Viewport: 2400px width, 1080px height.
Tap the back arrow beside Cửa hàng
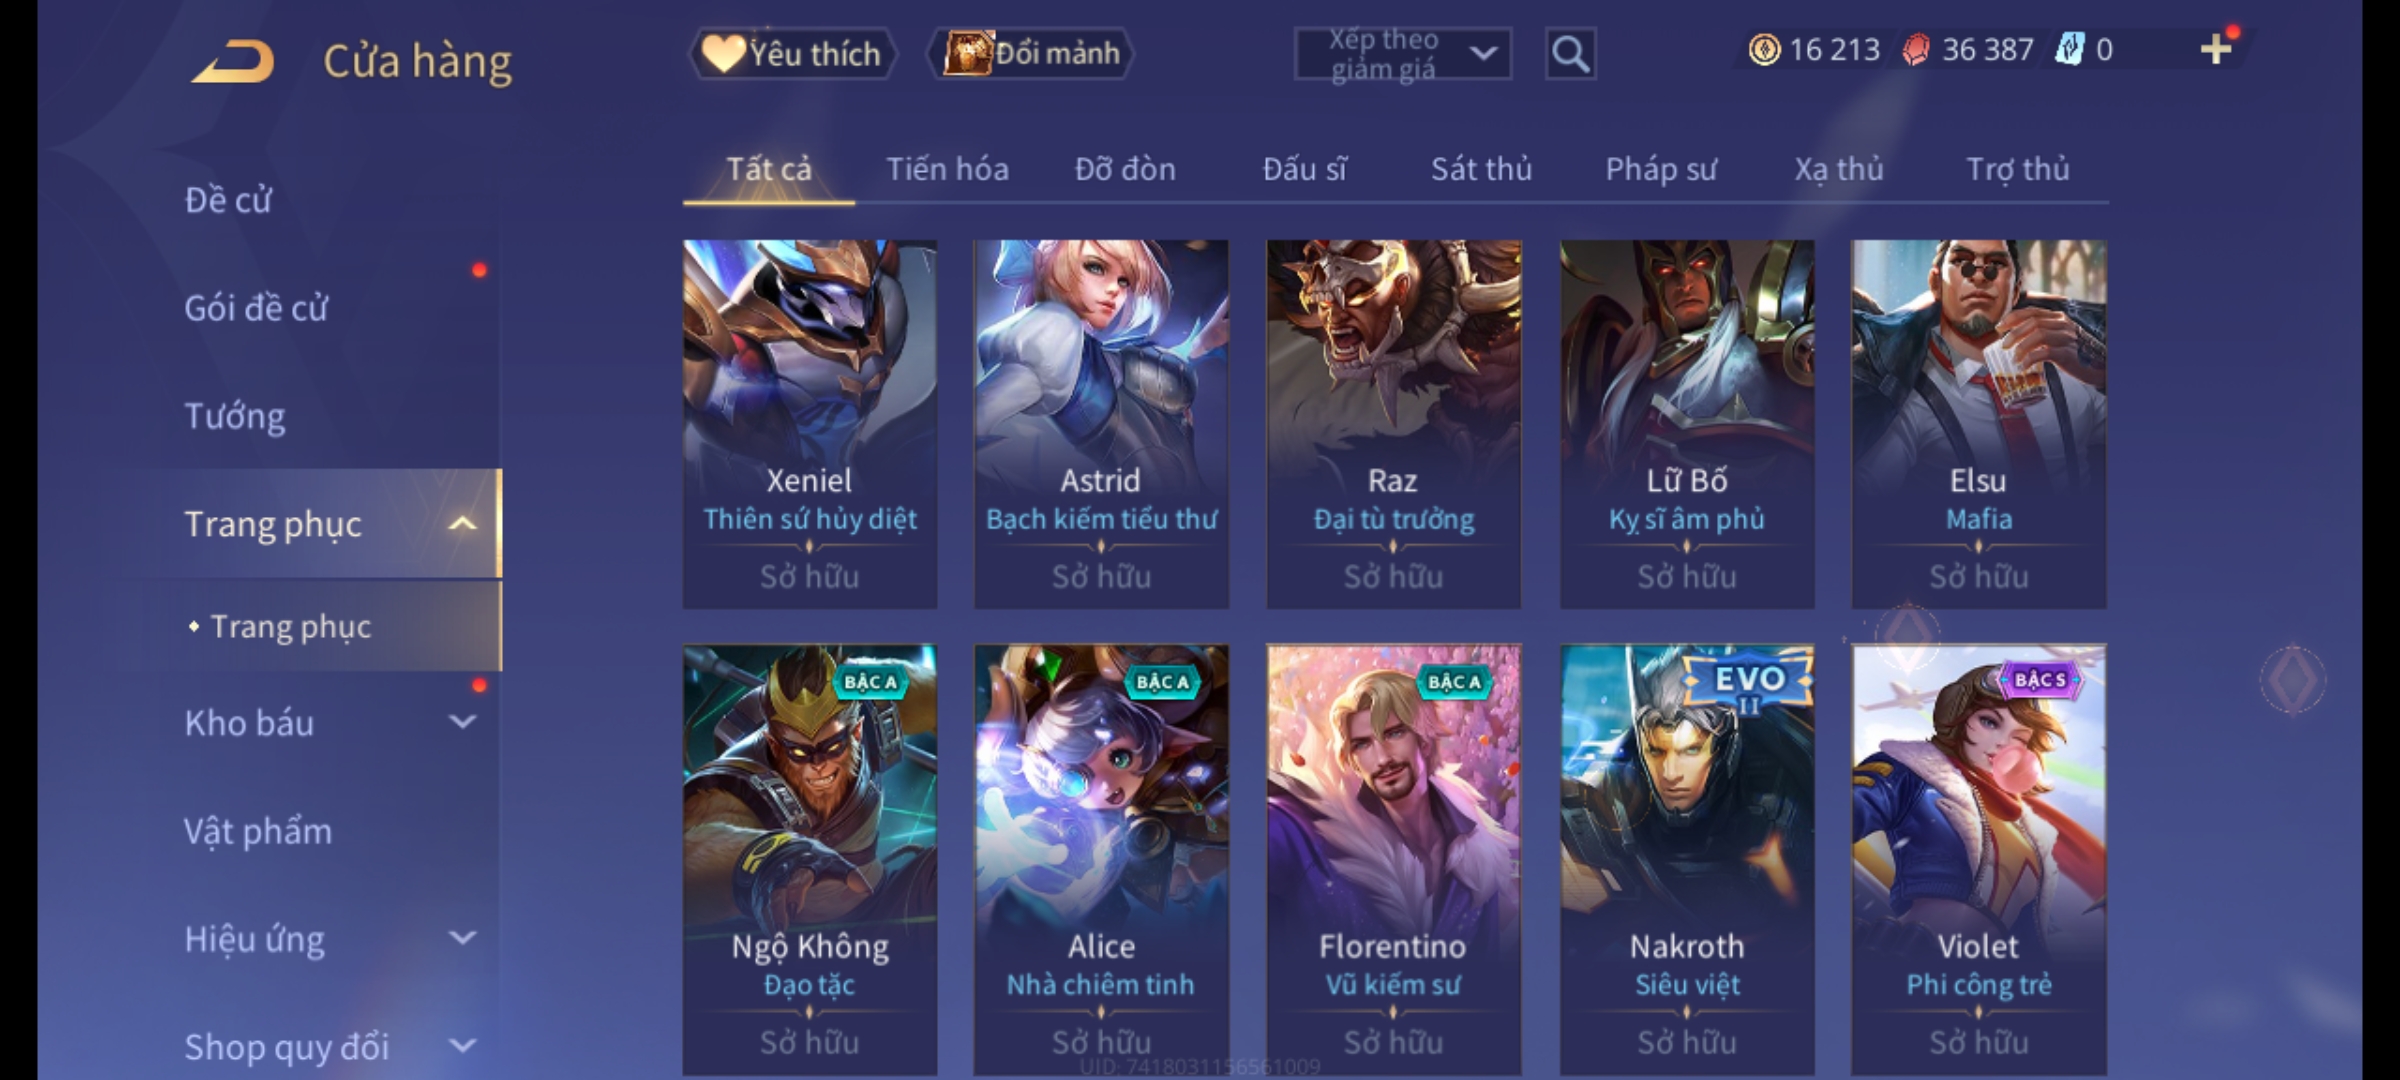pyautogui.click(x=233, y=60)
